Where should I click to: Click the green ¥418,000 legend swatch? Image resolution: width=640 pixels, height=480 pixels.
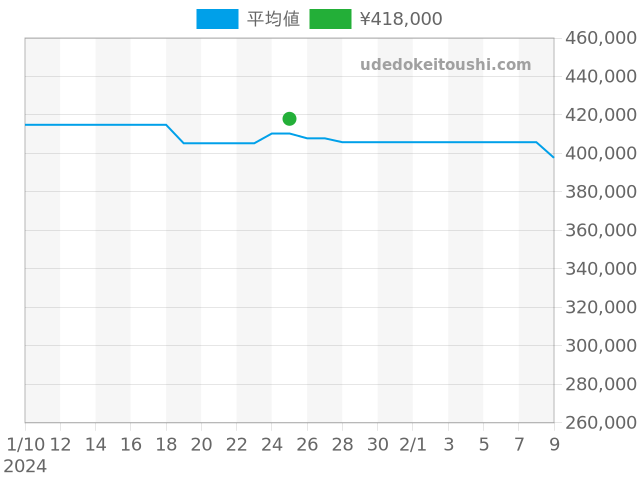[x=330, y=19]
